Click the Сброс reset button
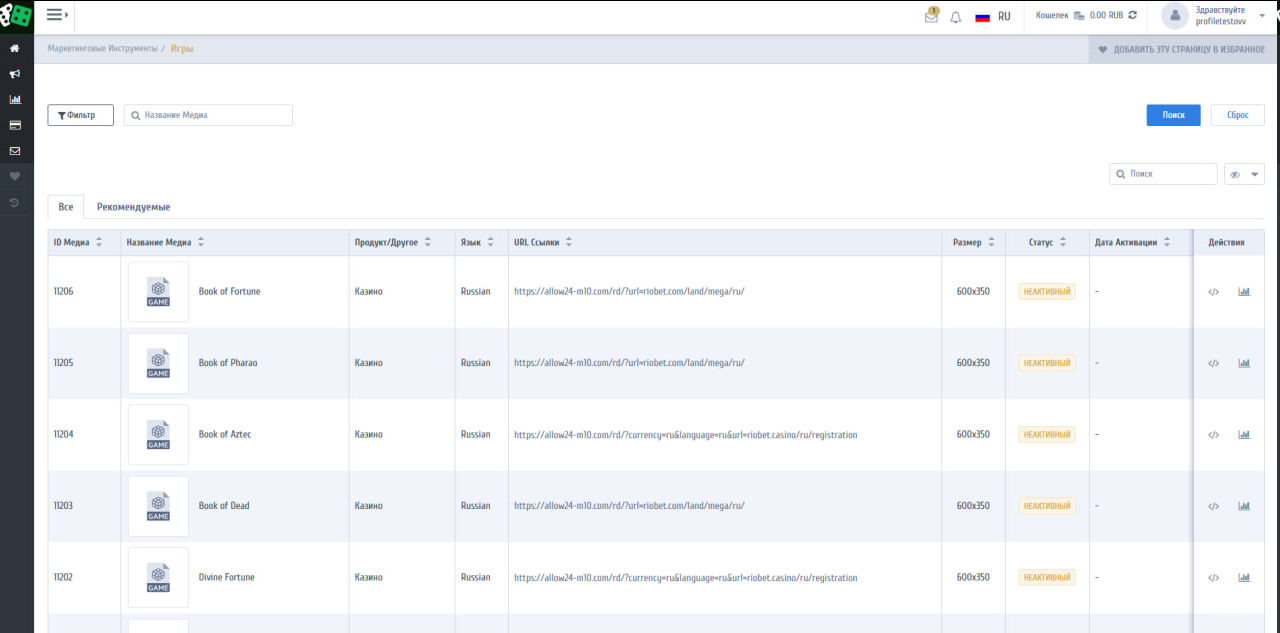Viewport: 1280px width, 633px height. [x=1237, y=115]
